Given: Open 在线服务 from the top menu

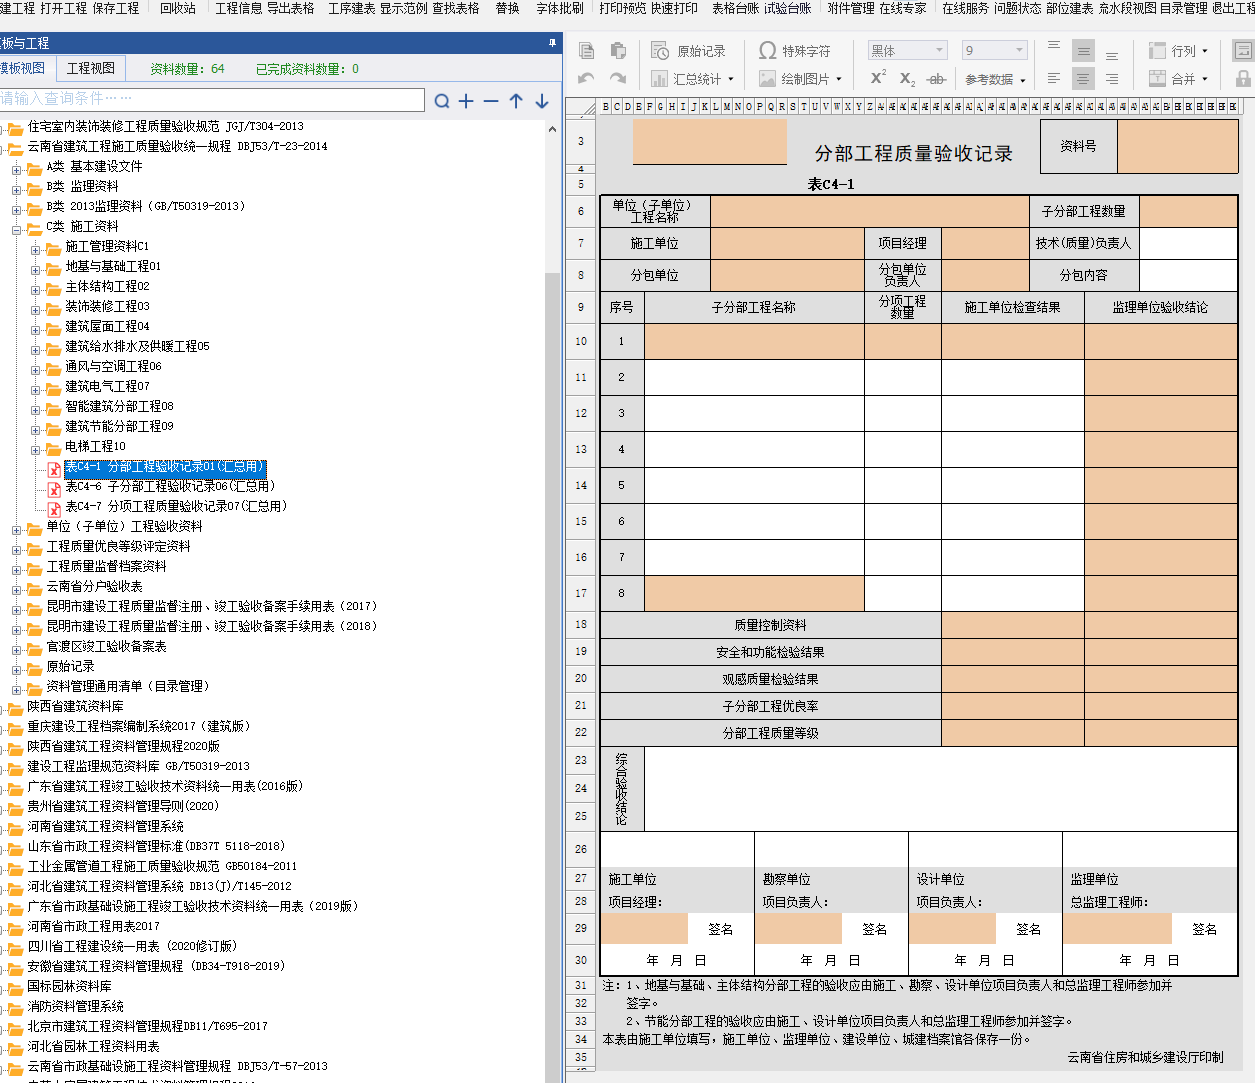Looking at the screenshot, I should (x=965, y=8).
